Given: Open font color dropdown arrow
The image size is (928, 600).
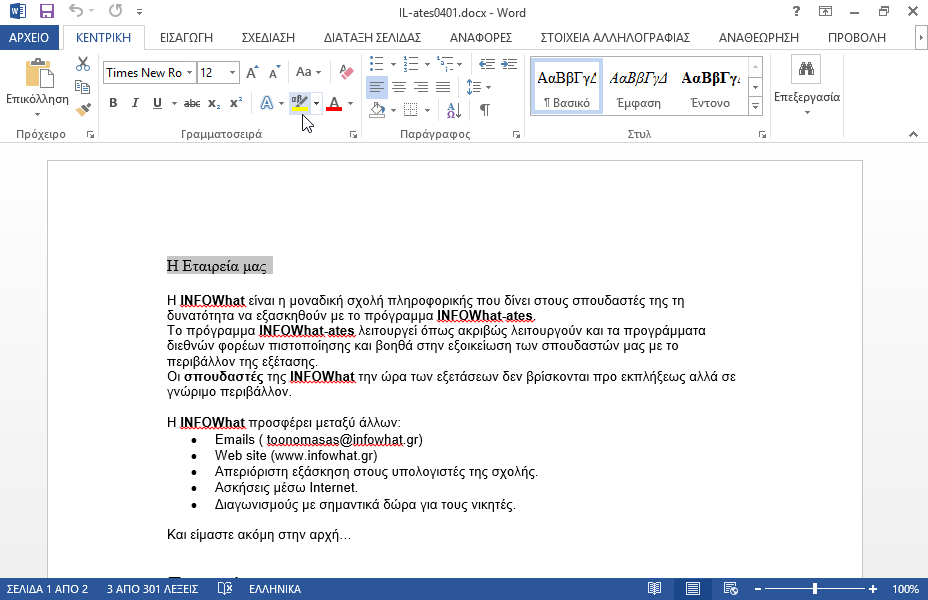Looking at the screenshot, I should [x=350, y=103].
